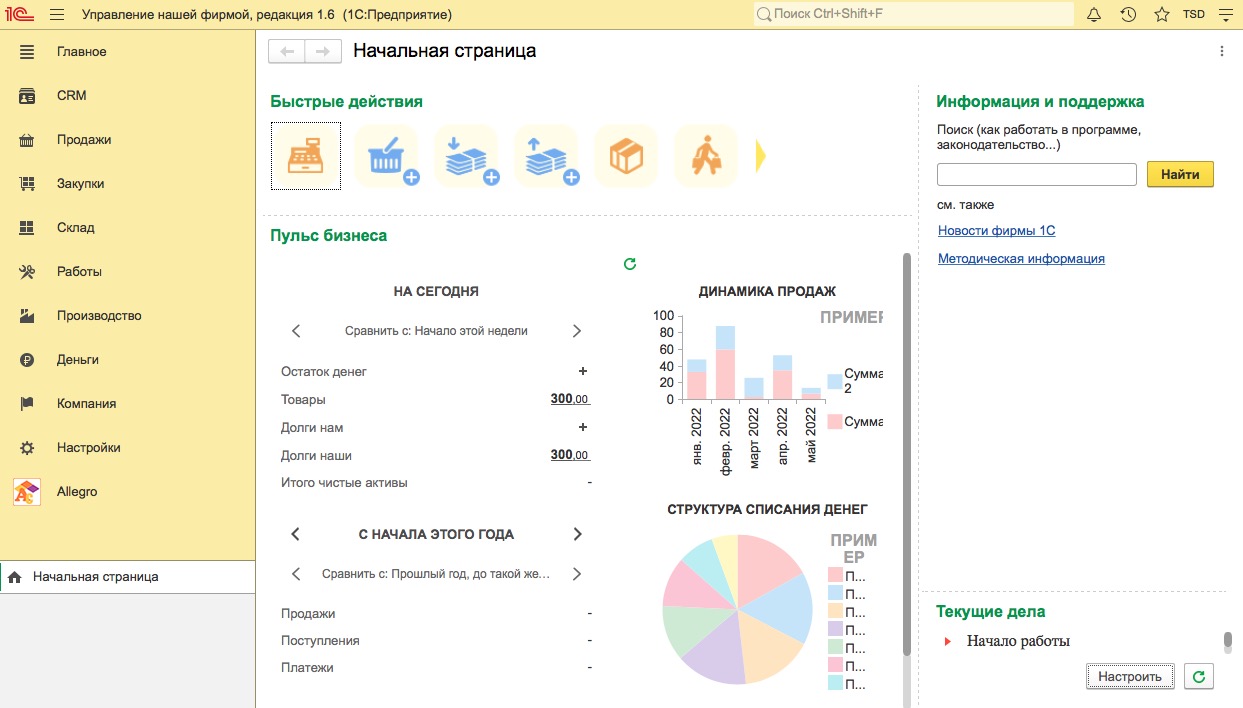Click the Продажи basket icon
The image size is (1243, 708).
(x=27, y=140)
